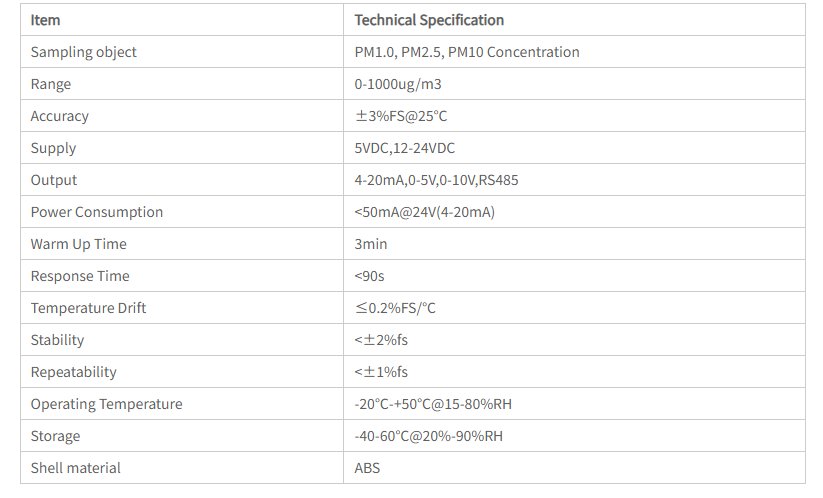823x498 pixels.
Task: Click the 'Output' row label
Action: coord(54,180)
